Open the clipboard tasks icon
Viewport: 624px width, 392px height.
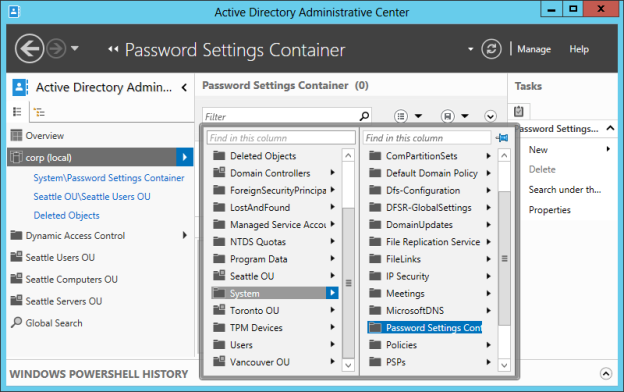[x=519, y=111]
